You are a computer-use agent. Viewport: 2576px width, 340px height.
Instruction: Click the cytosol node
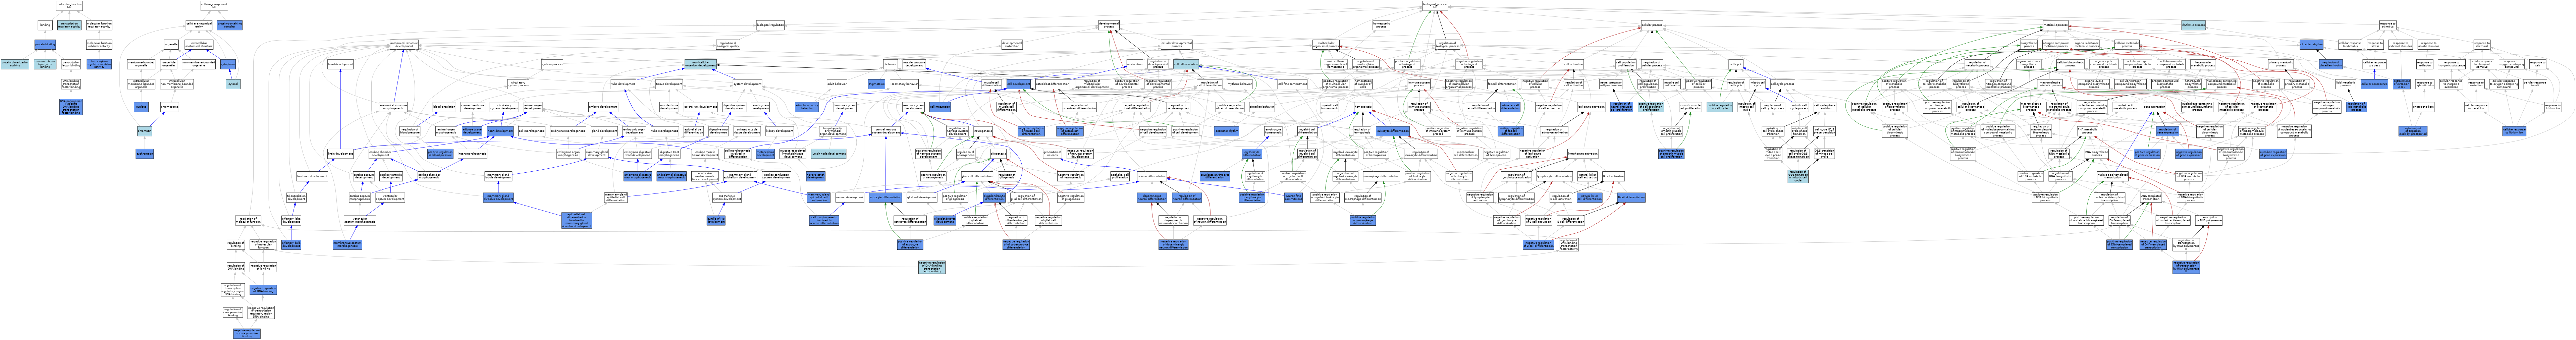point(233,84)
